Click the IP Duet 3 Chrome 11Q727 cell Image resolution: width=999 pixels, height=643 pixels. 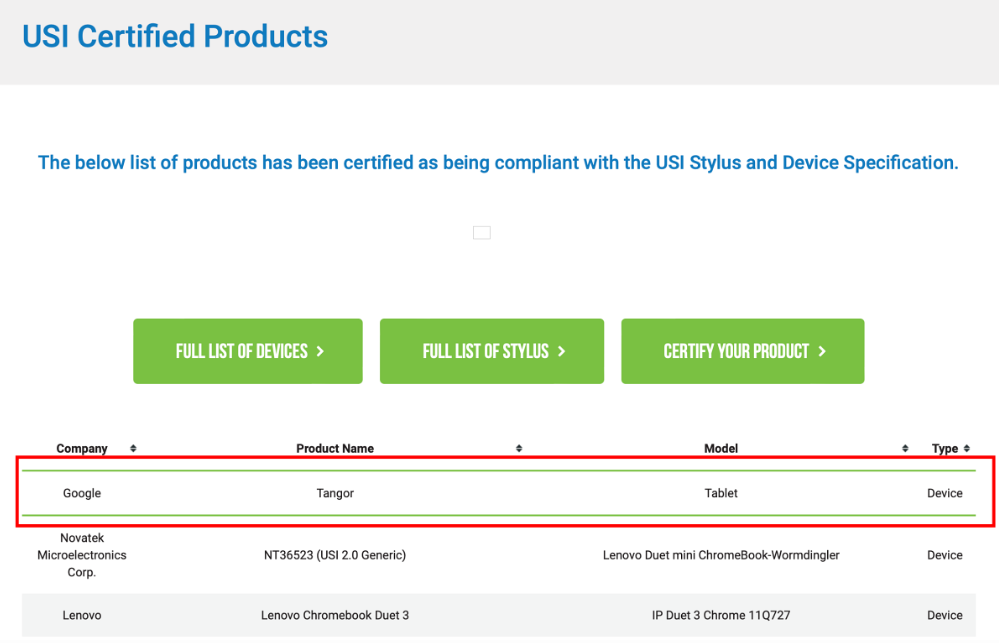721,615
